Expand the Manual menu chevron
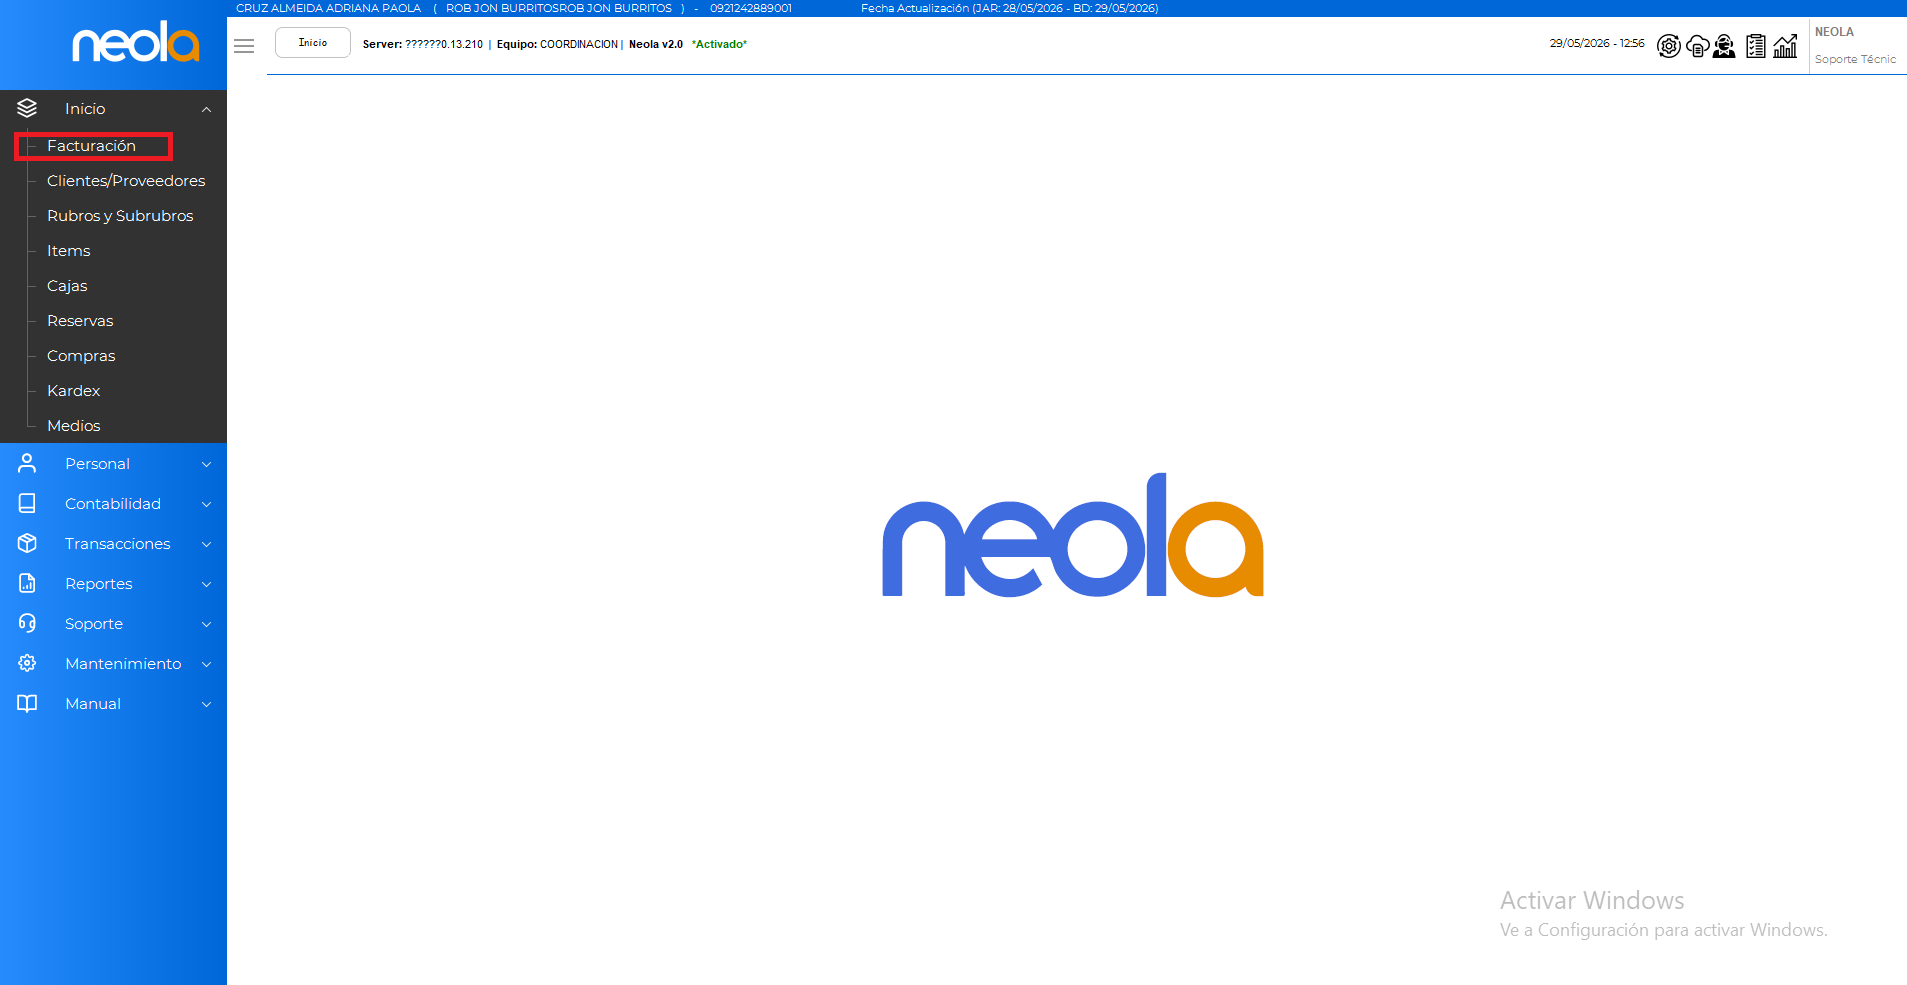Viewport: 1907px width, 985px height. tap(206, 704)
